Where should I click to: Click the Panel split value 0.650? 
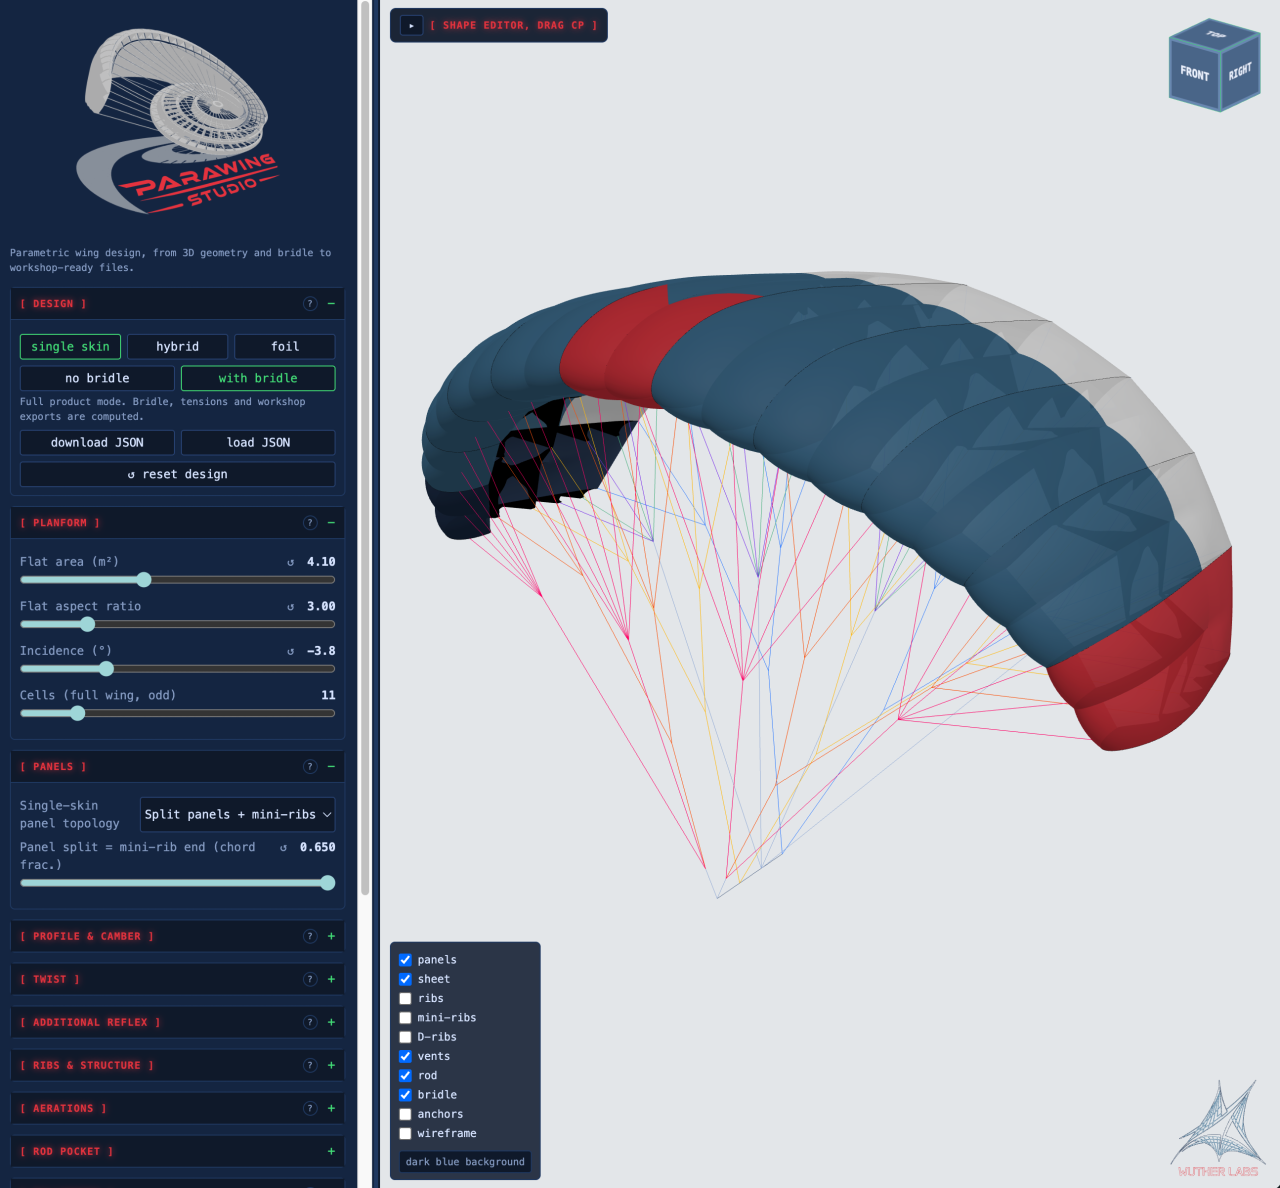point(317,847)
